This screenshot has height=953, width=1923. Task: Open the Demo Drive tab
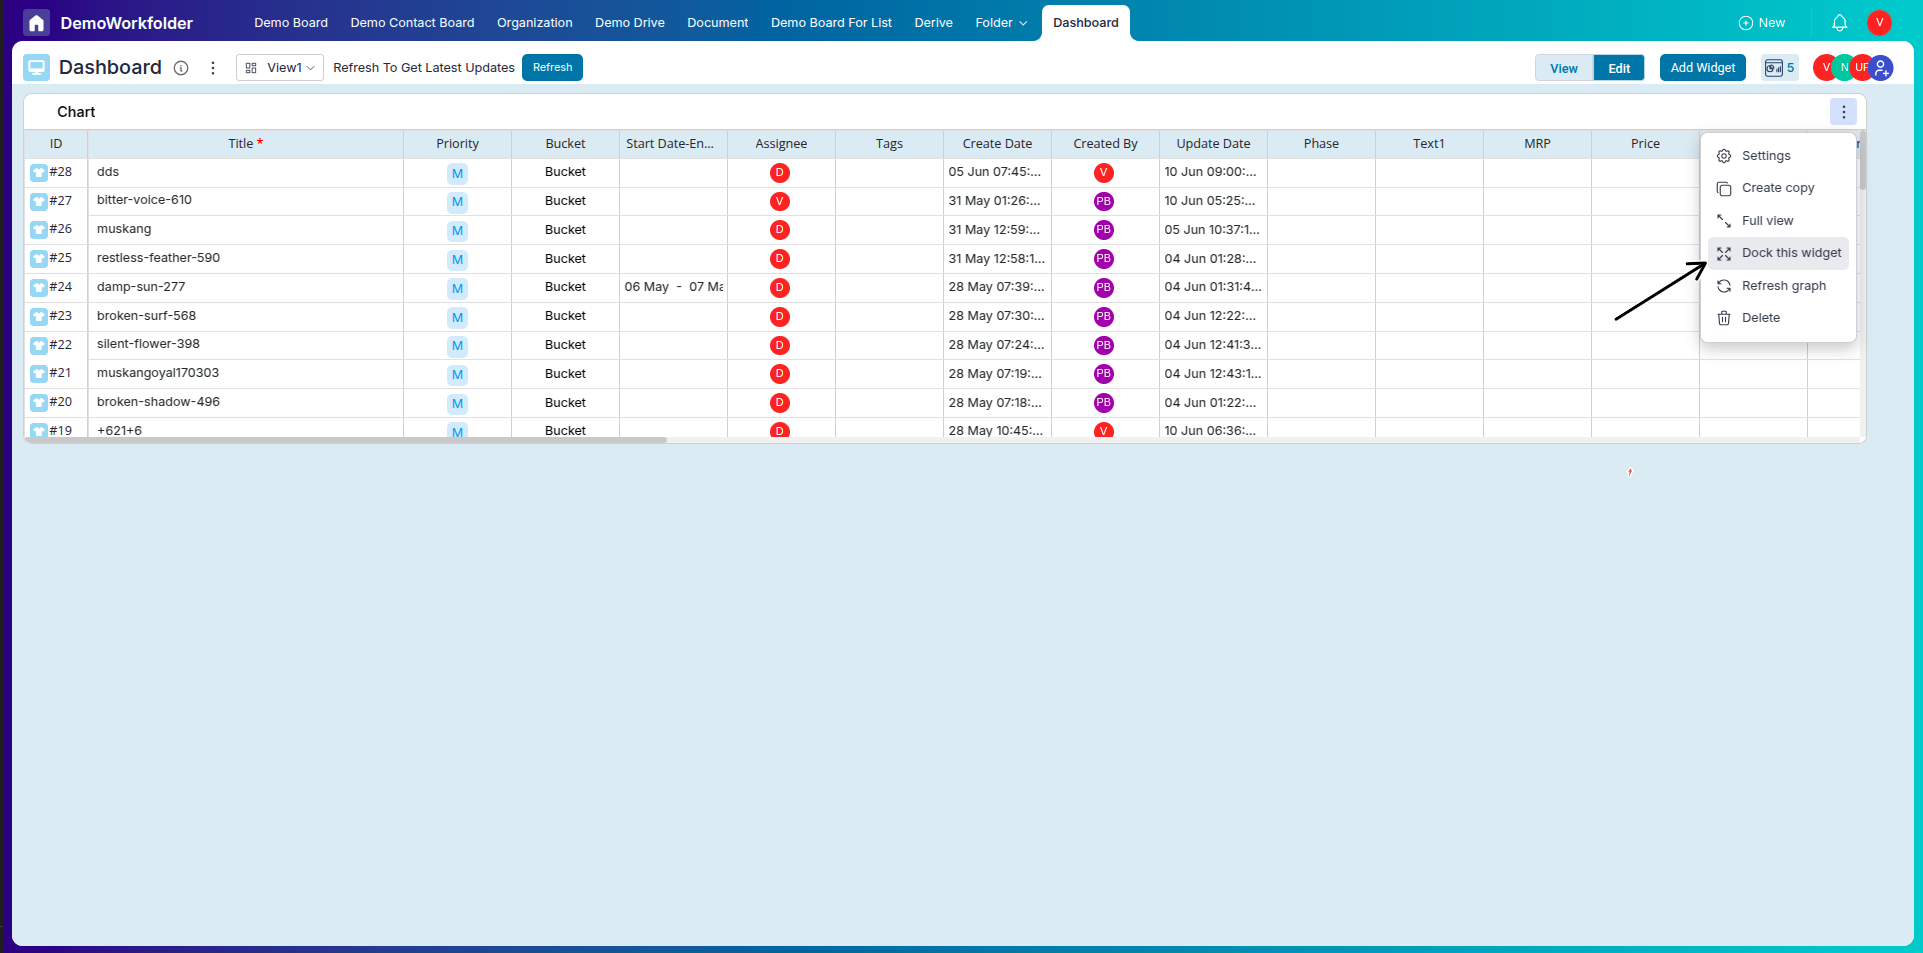coord(630,22)
